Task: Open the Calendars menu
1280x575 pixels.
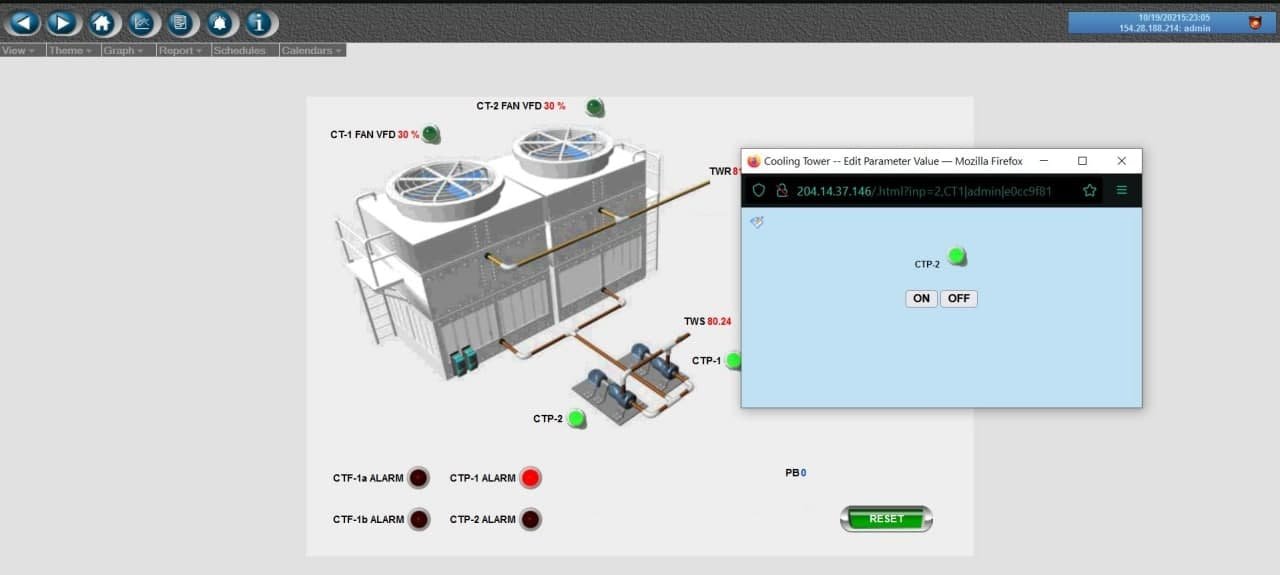Action: (x=311, y=50)
